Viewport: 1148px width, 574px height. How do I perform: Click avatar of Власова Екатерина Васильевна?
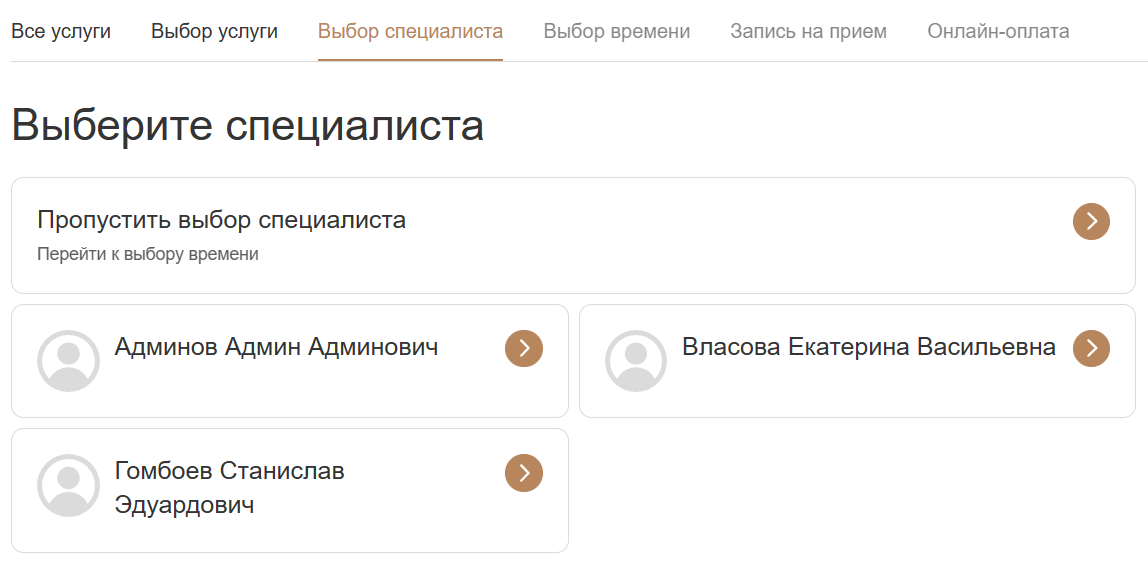(x=636, y=360)
